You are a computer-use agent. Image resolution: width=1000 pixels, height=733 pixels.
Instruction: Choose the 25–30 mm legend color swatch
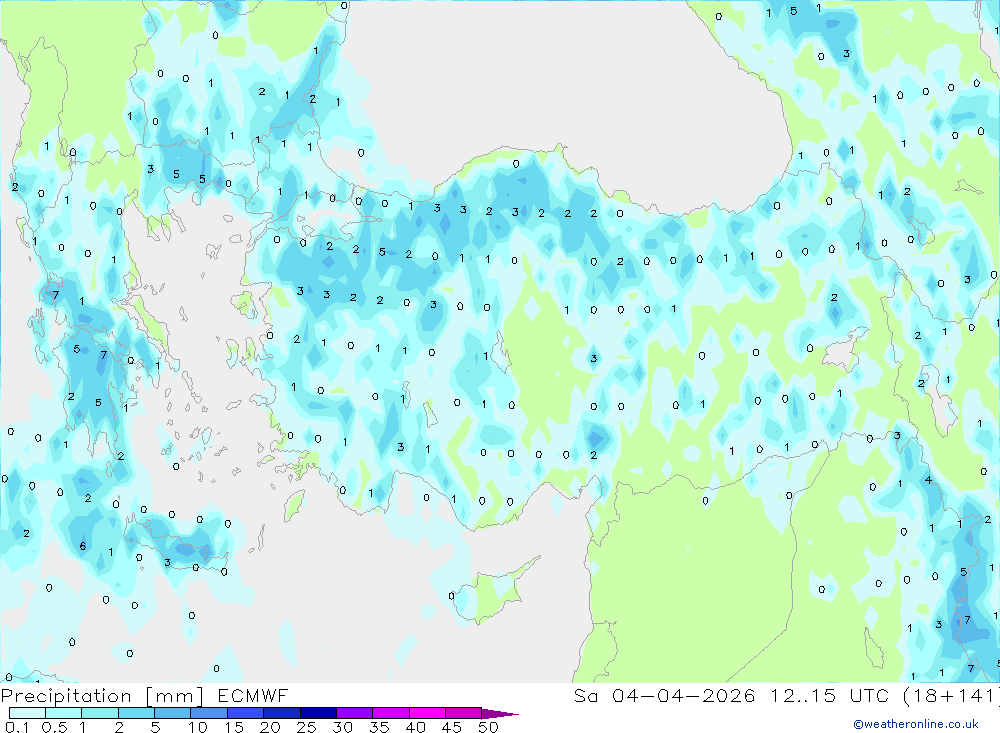(x=318, y=713)
